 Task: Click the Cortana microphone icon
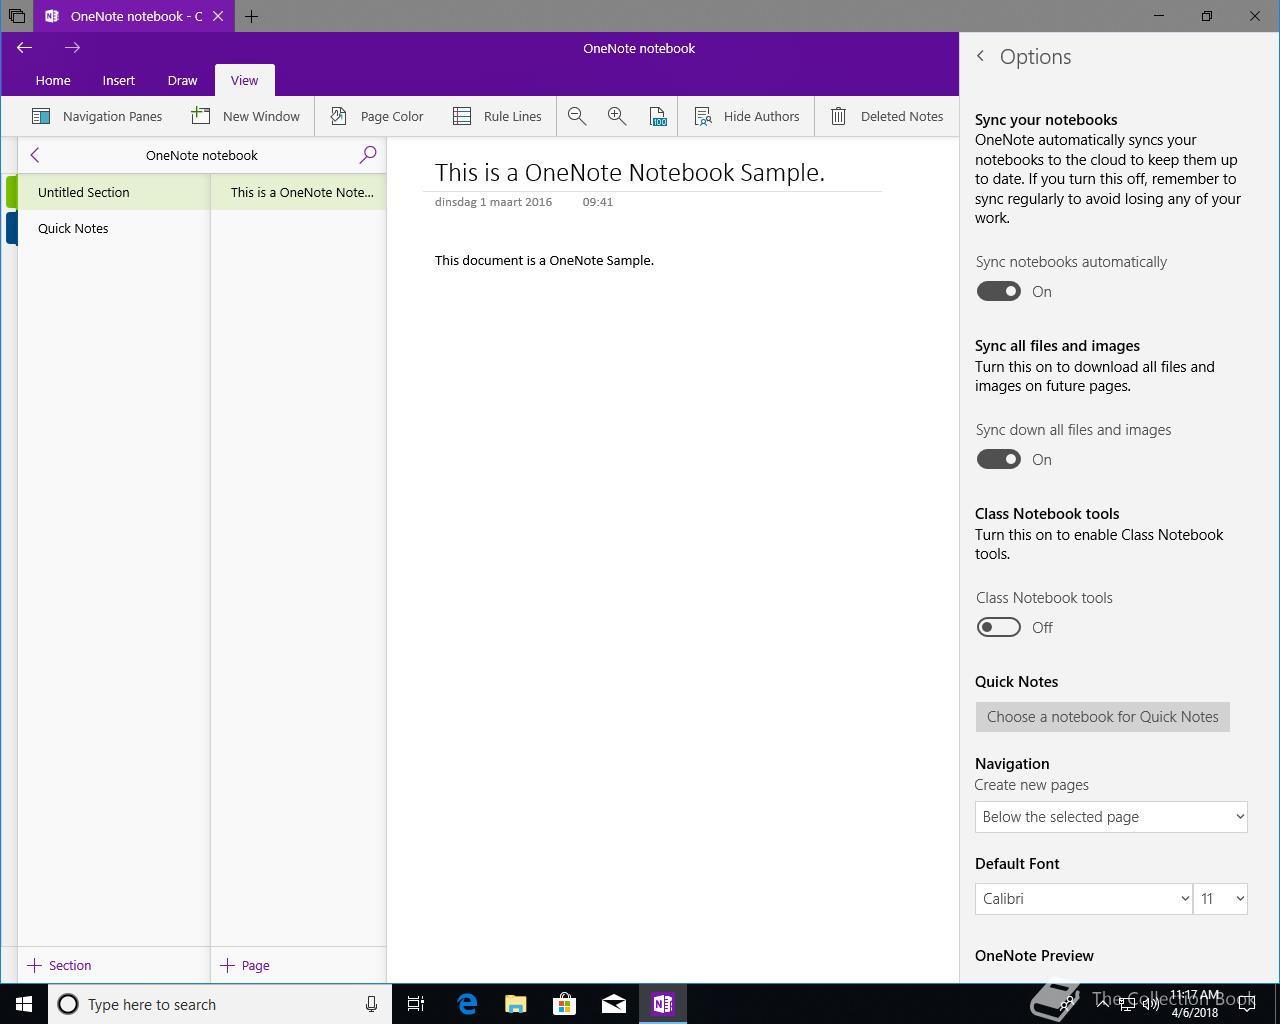[x=371, y=1004]
